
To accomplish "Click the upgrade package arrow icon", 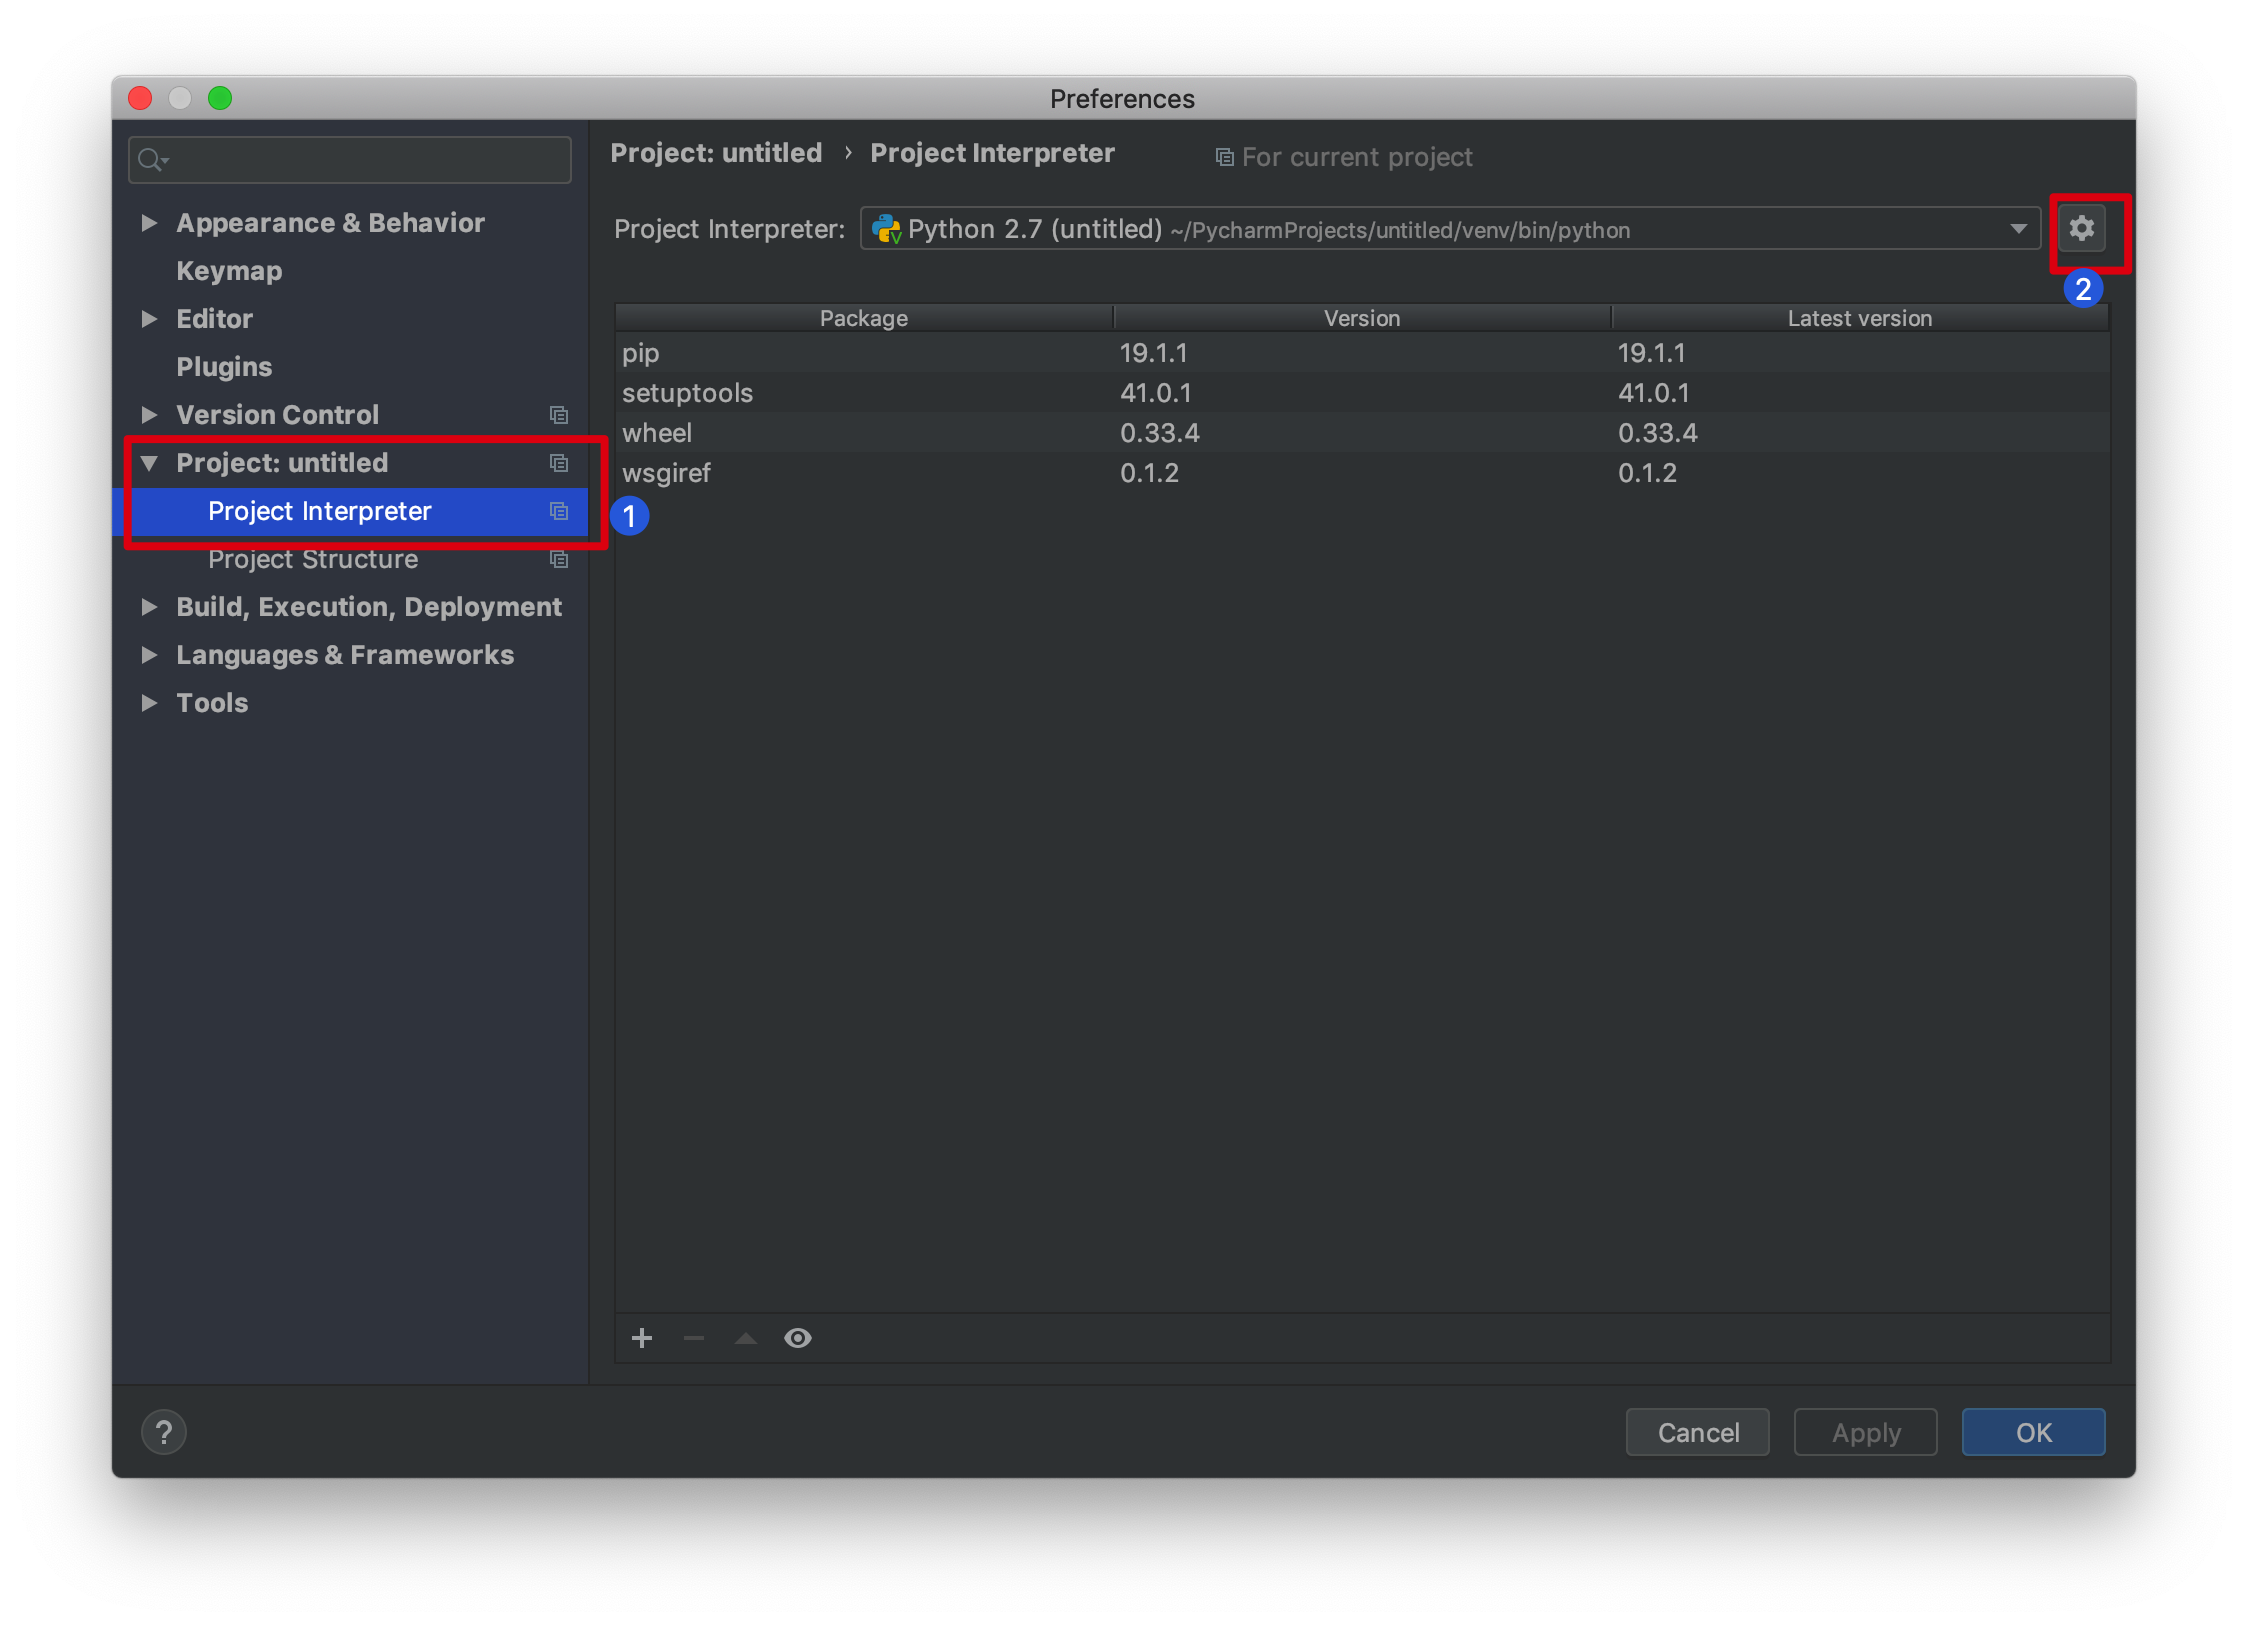I will 746,1338.
